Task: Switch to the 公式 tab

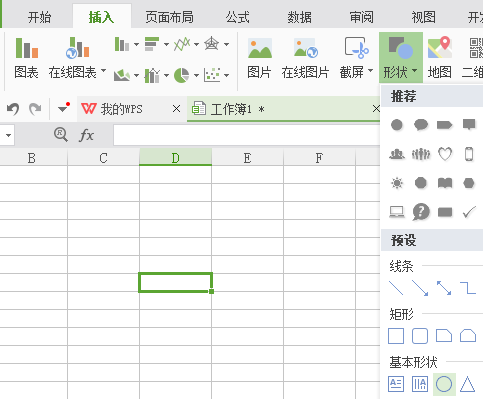Action: [x=237, y=17]
